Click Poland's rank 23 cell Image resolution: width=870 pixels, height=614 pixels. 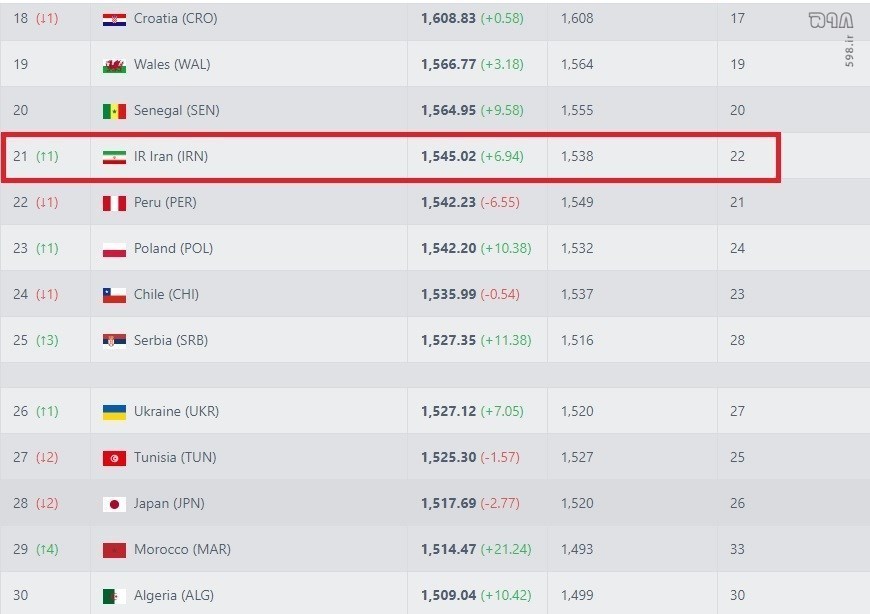21,249
